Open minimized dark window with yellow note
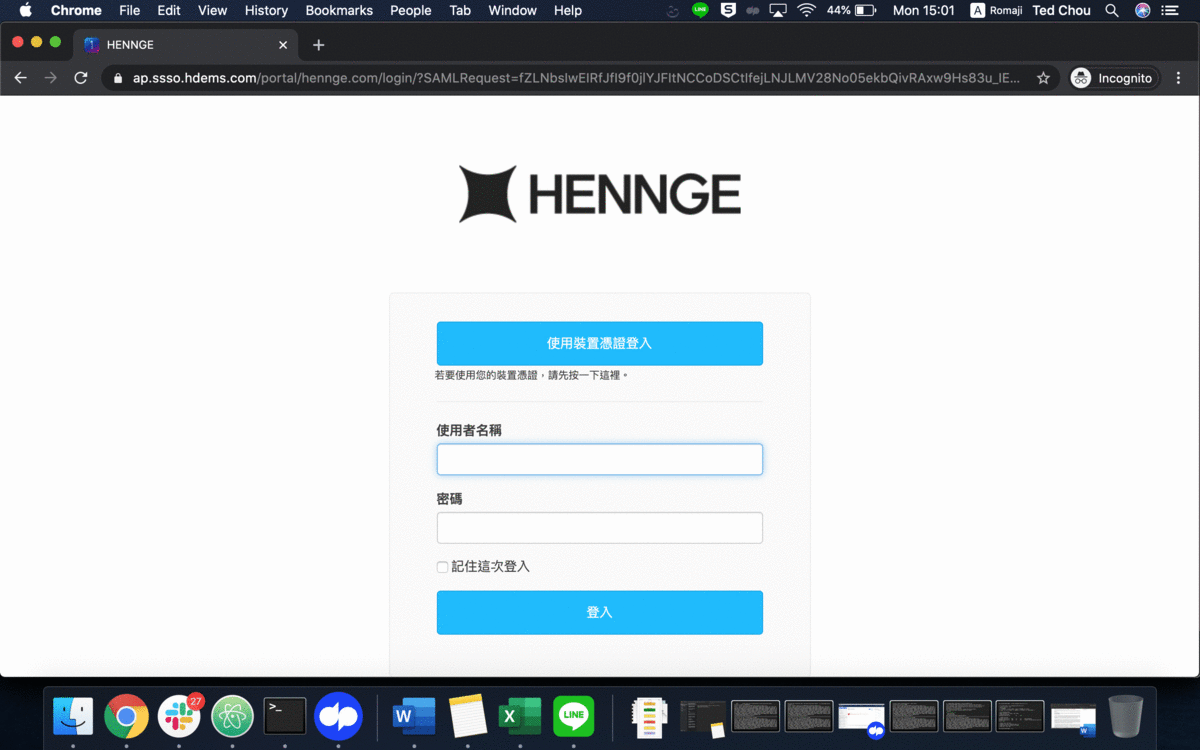Viewport: 1200px width, 750px height. (x=703, y=718)
